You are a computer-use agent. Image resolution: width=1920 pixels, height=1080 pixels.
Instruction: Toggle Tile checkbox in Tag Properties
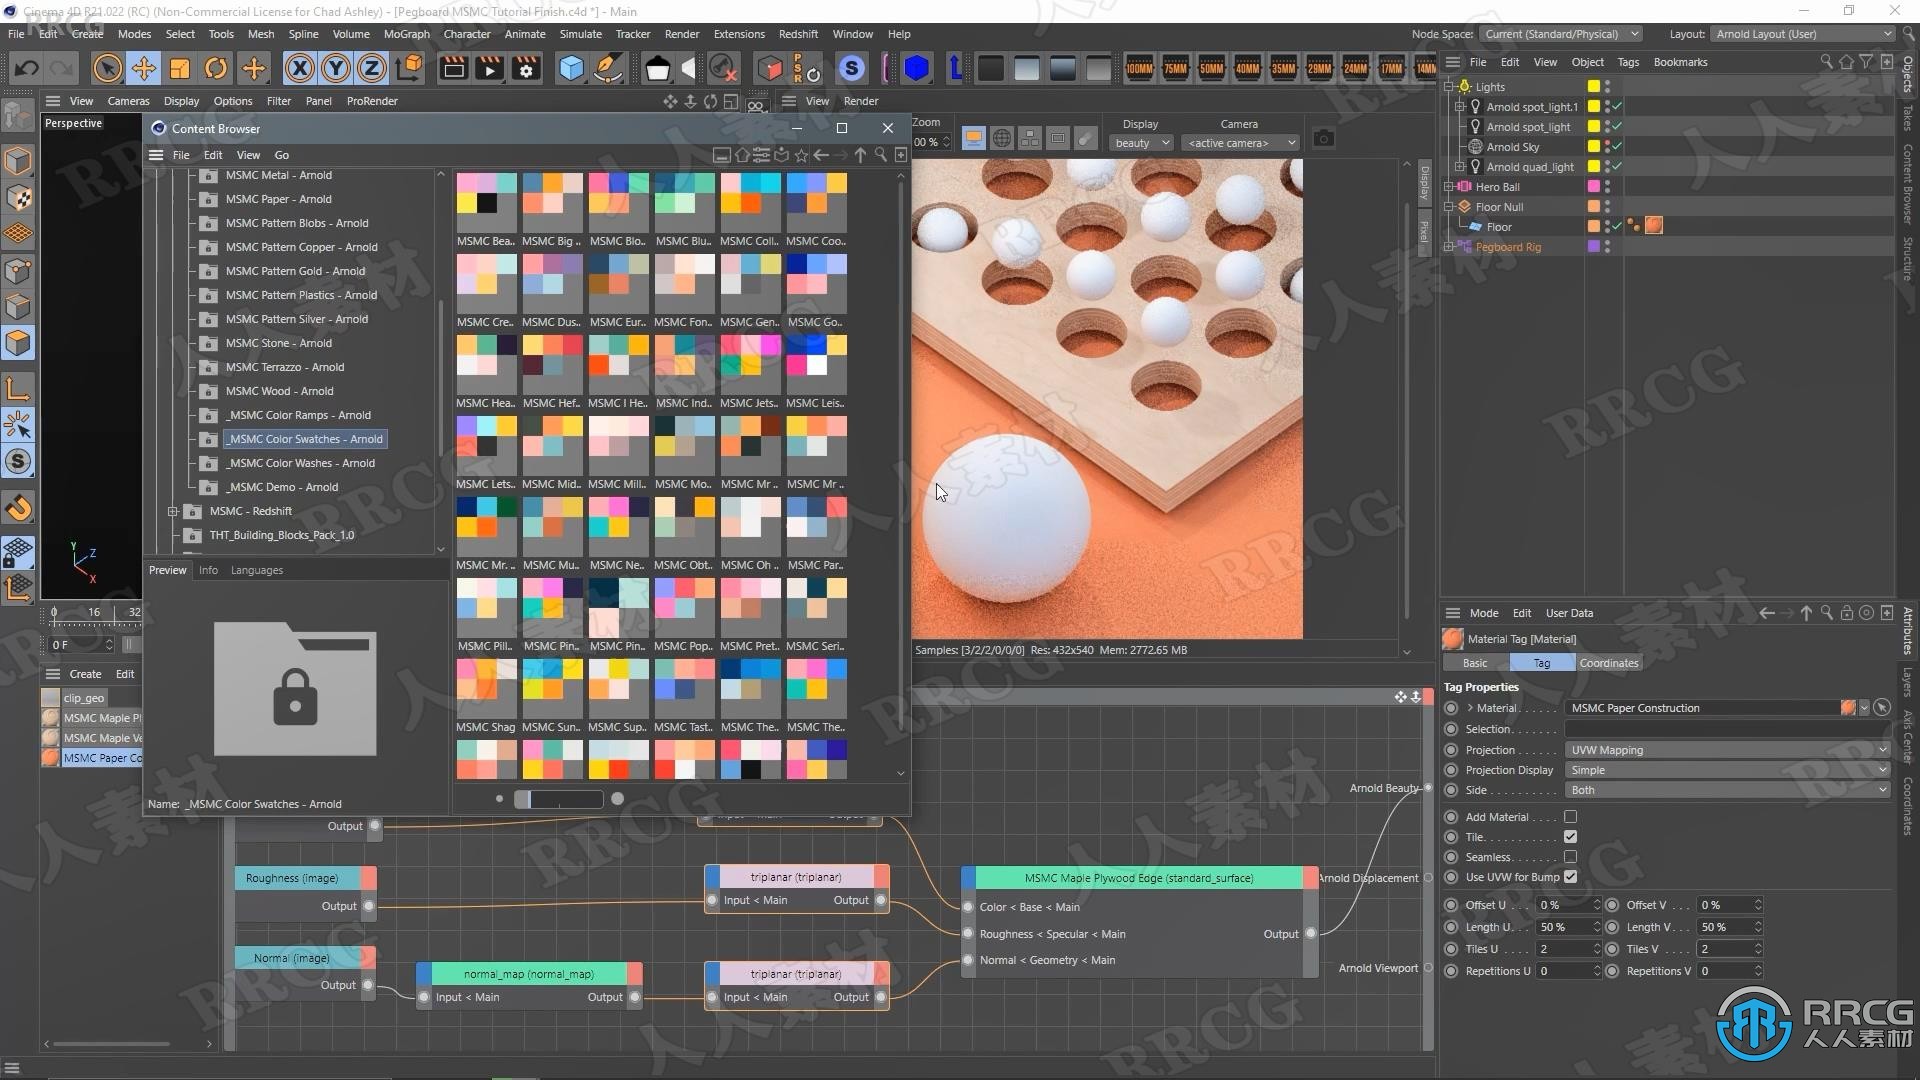(x=1571, y=836)
